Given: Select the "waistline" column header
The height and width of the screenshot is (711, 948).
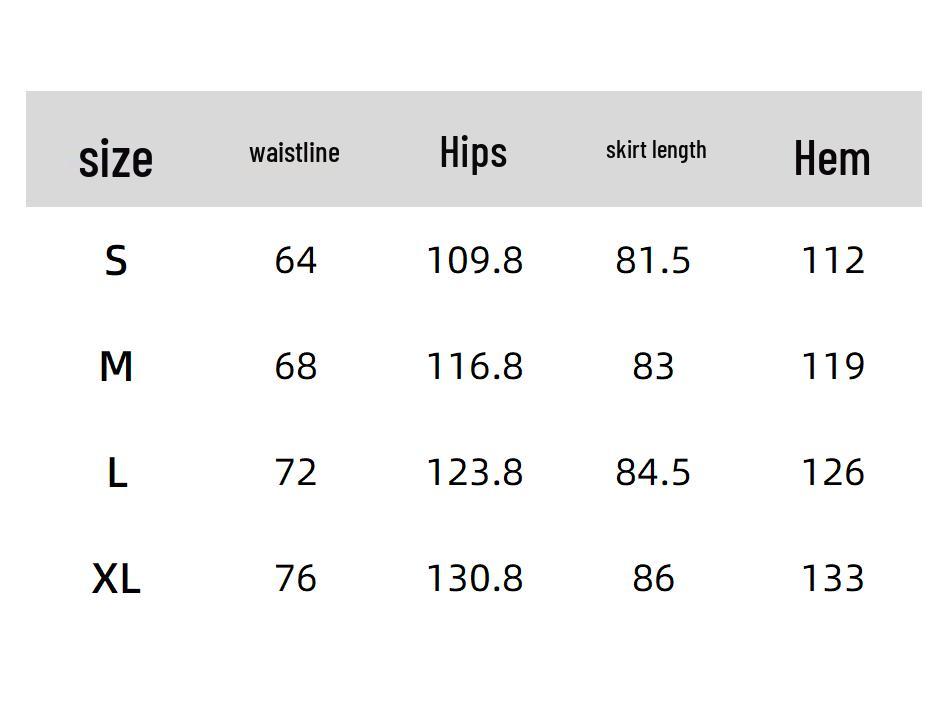Looking at the screenshot, I should pos(294,152).
